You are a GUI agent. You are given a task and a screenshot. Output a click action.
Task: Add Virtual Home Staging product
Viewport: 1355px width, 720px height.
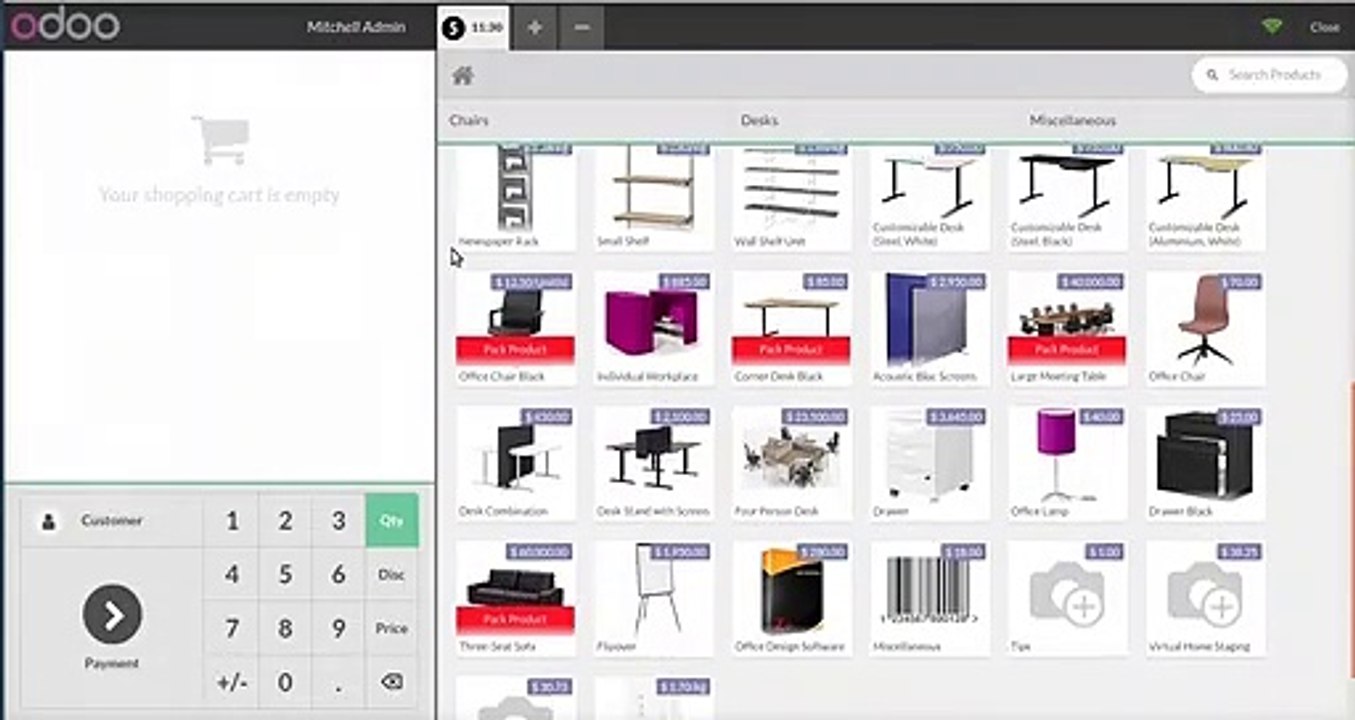(x=1206, y=598)
